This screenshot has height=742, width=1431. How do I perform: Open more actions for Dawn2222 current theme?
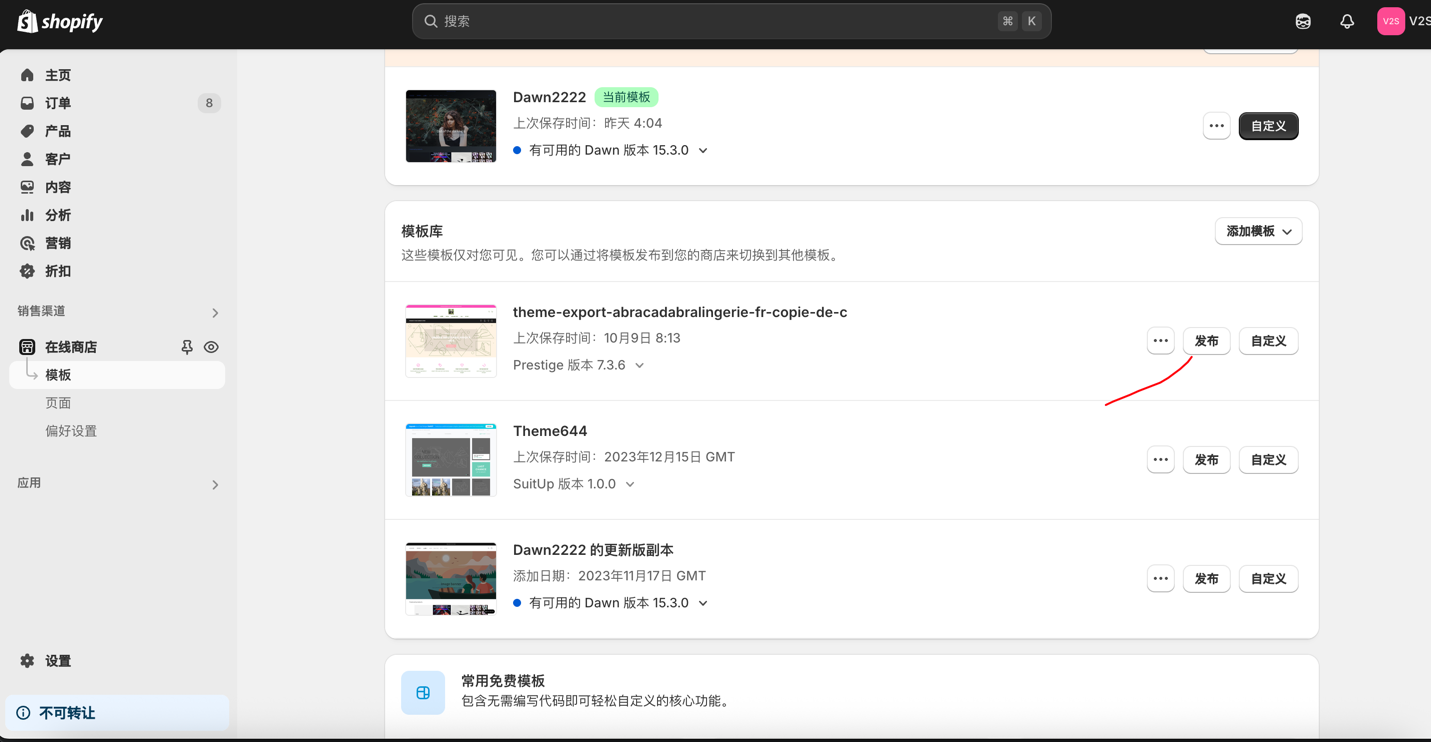pyautogui.click(x=1216, y=126)
